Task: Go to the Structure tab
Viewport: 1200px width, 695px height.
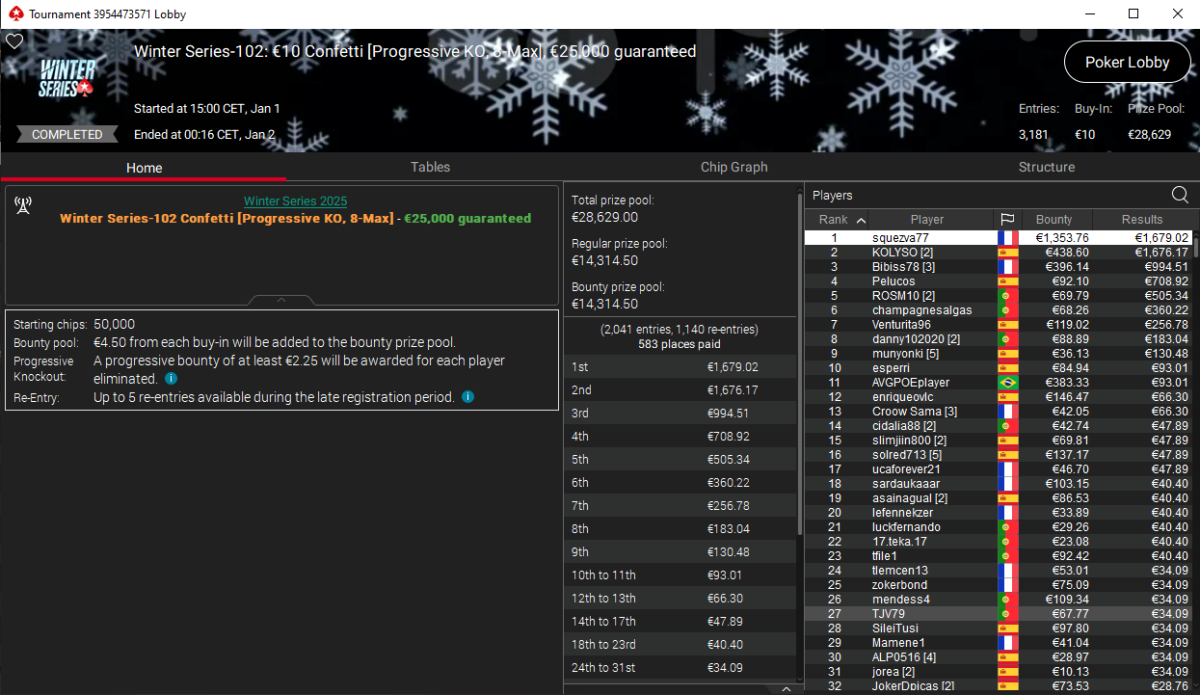Action: point(1046,167)
